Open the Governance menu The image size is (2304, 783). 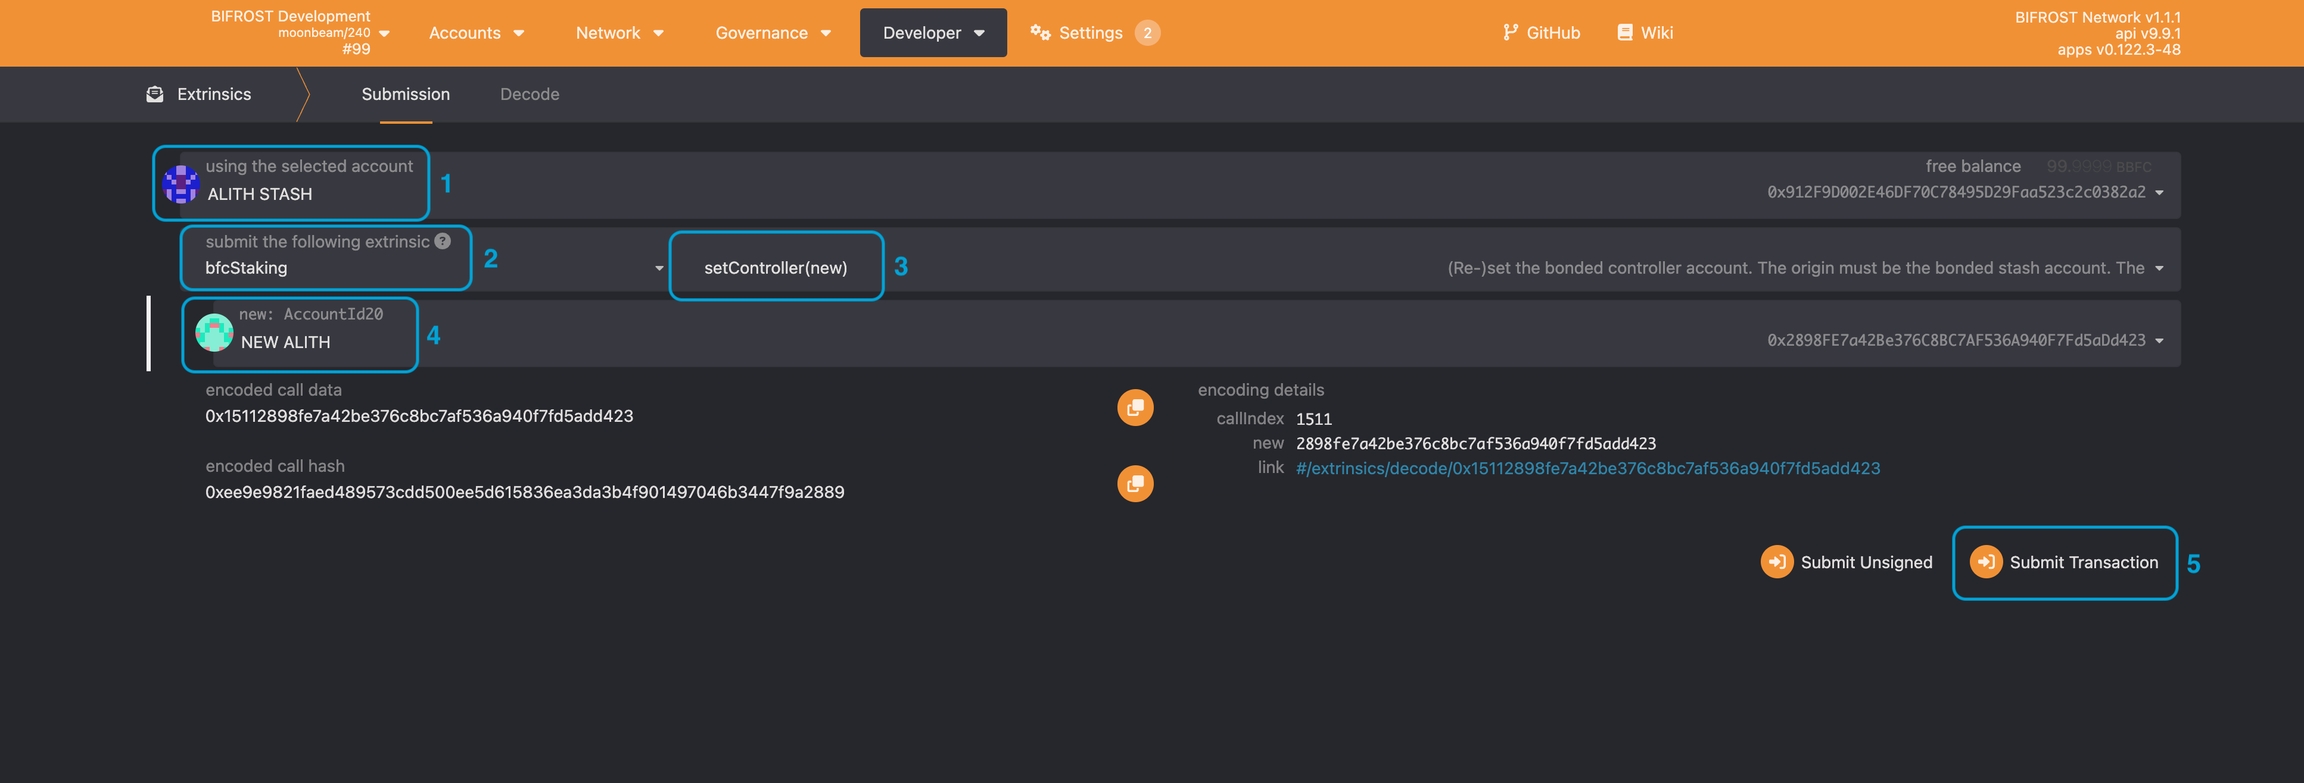[772, 33]
